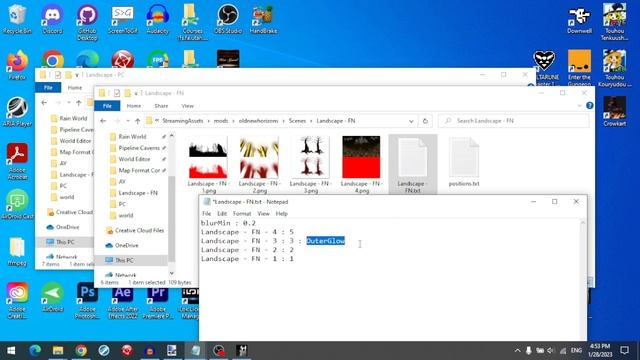Open Explorer help in Landscape - FN window
The height and width of the screenshot is (360, 640).
589,106
